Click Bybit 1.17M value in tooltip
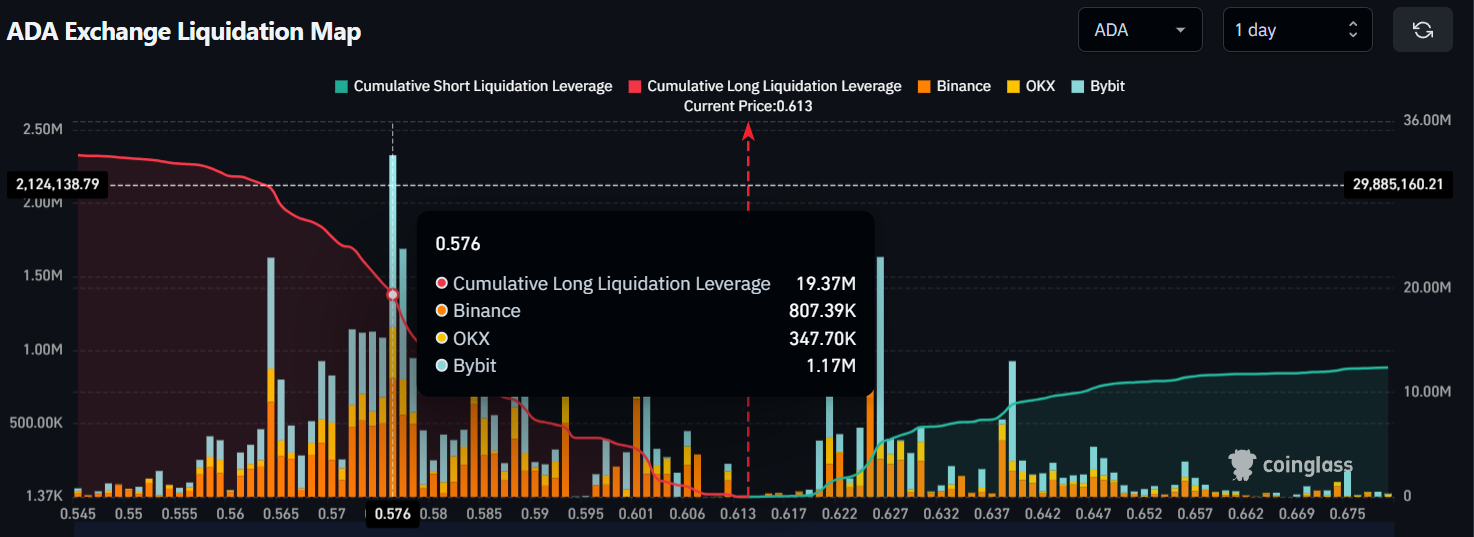 tap(832, 366)
